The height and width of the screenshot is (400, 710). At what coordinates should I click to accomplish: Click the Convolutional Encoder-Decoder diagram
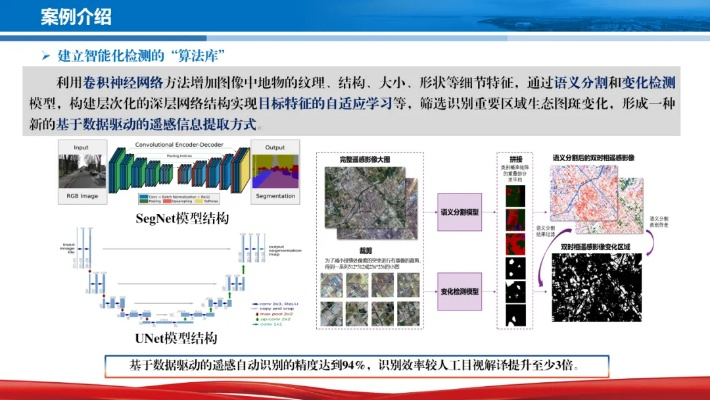[179, 168]
